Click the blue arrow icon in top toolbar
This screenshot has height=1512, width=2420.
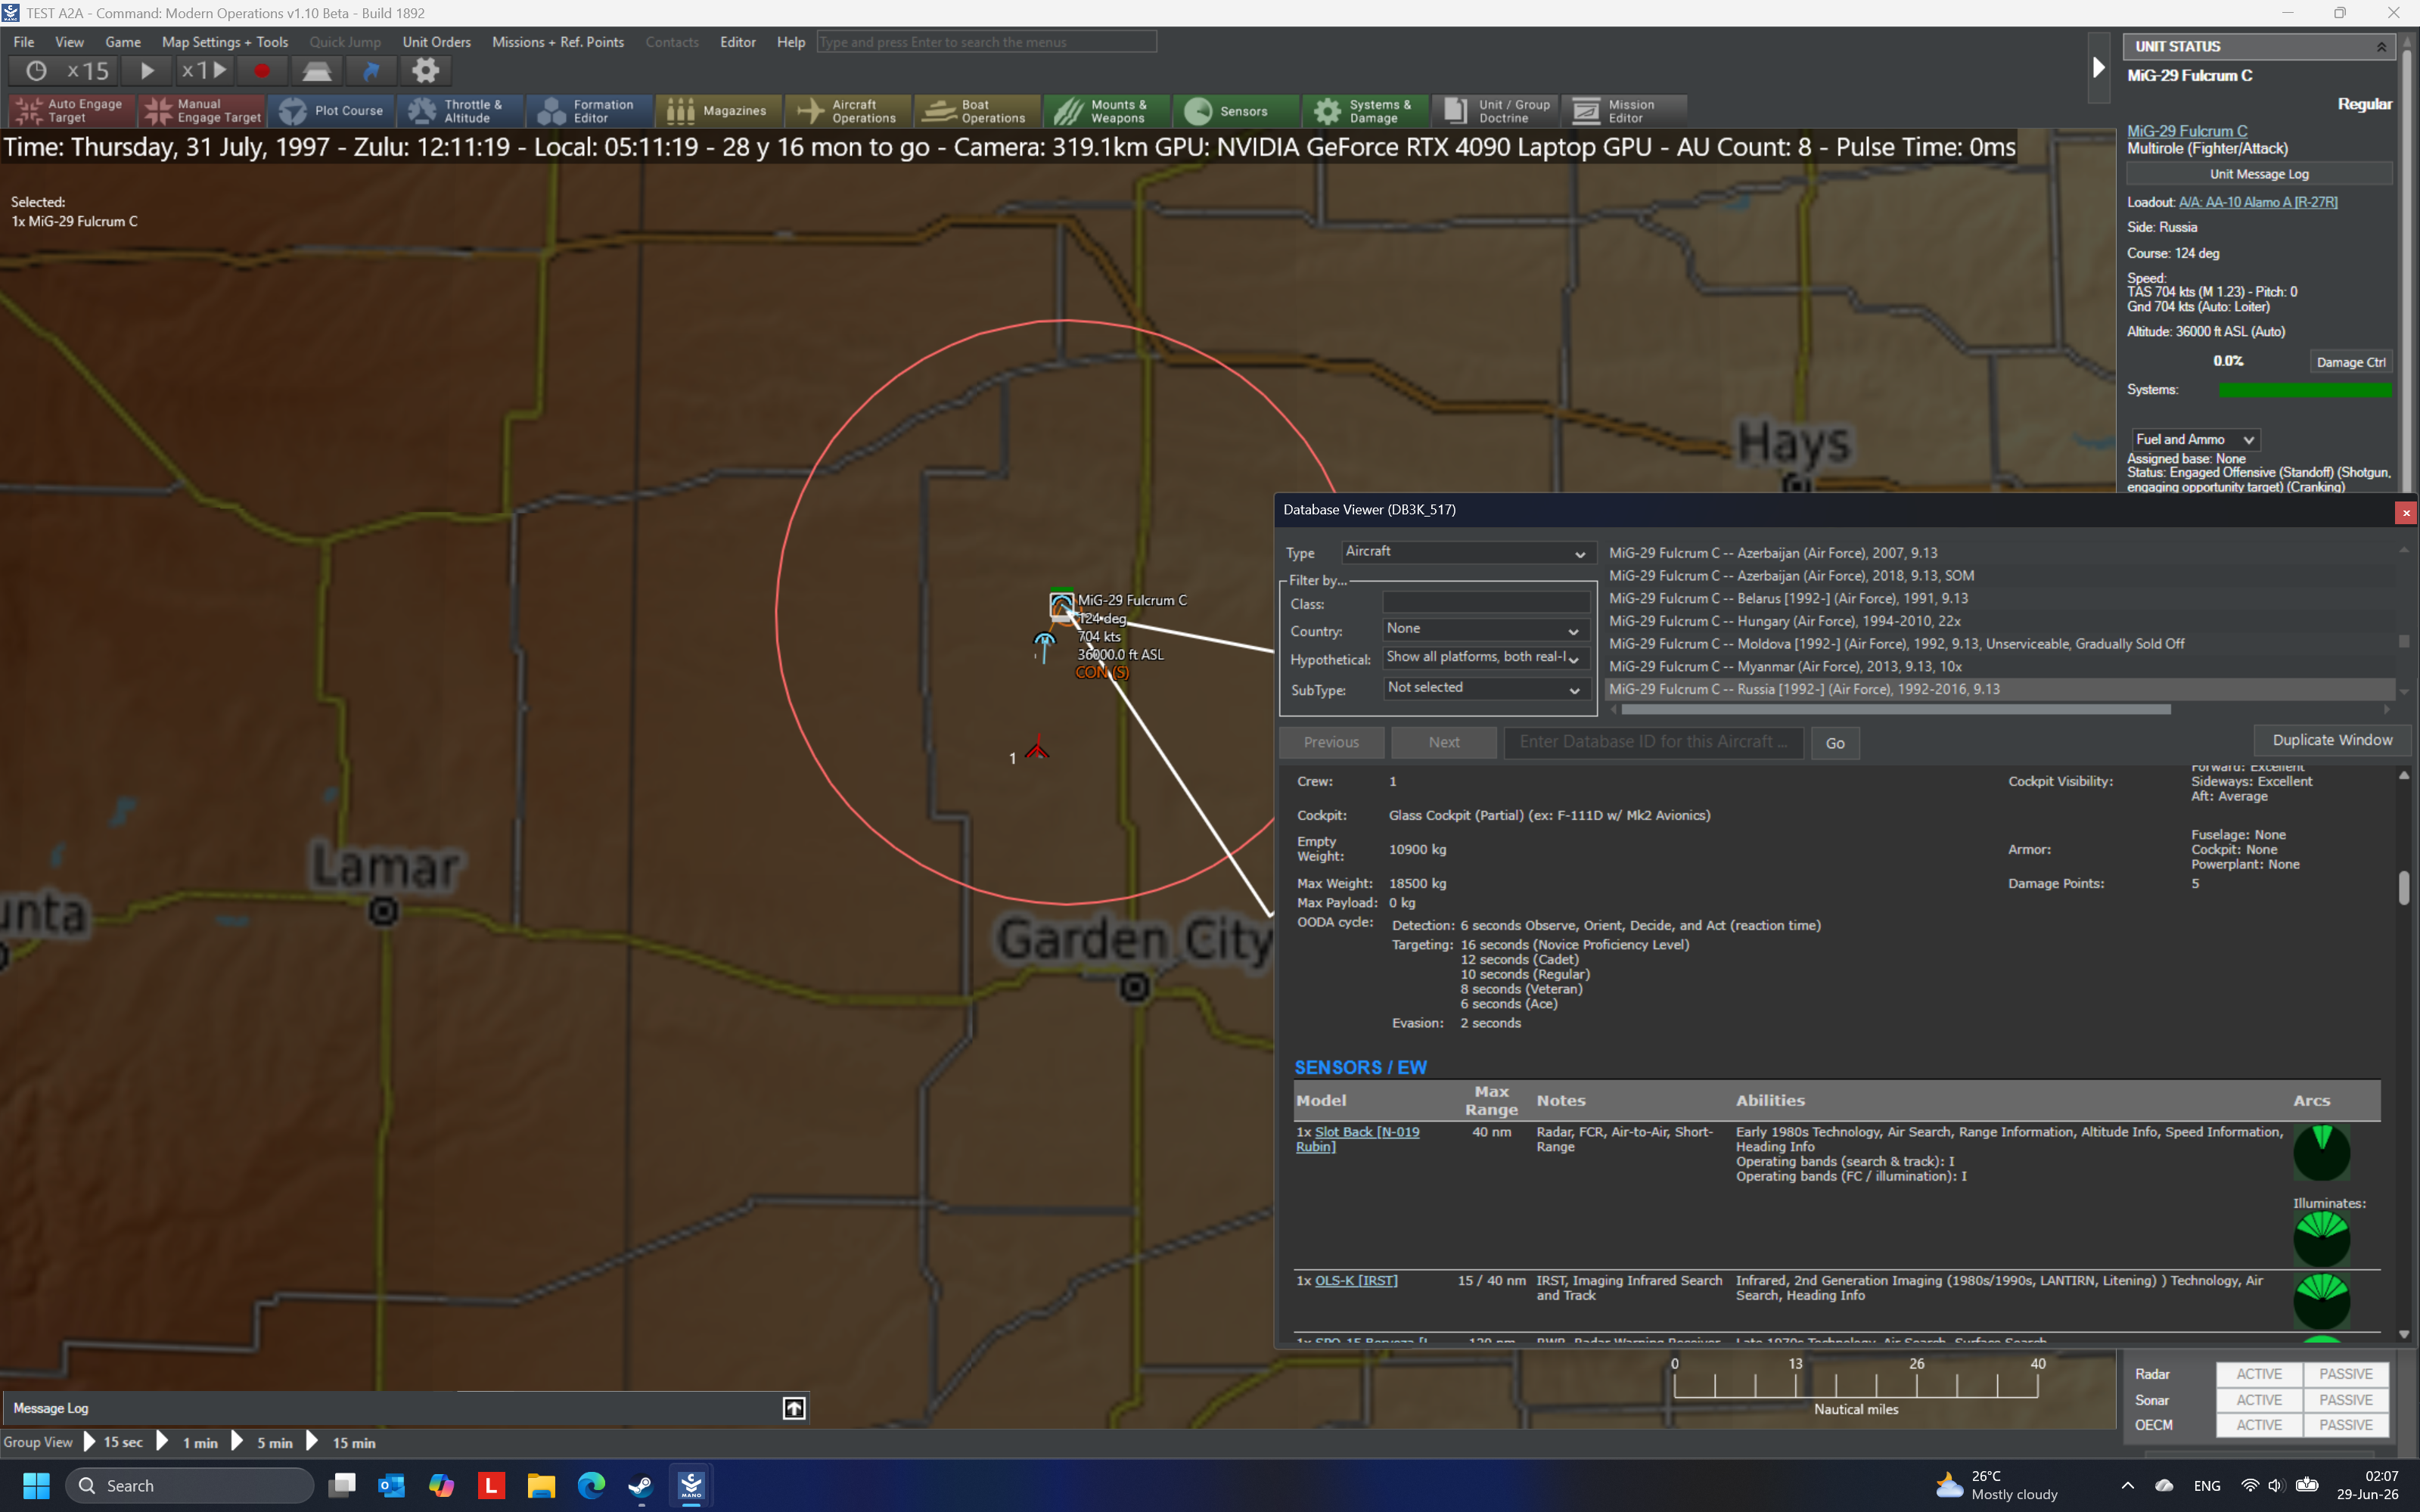pyautogui.click(x=371, y=71)
